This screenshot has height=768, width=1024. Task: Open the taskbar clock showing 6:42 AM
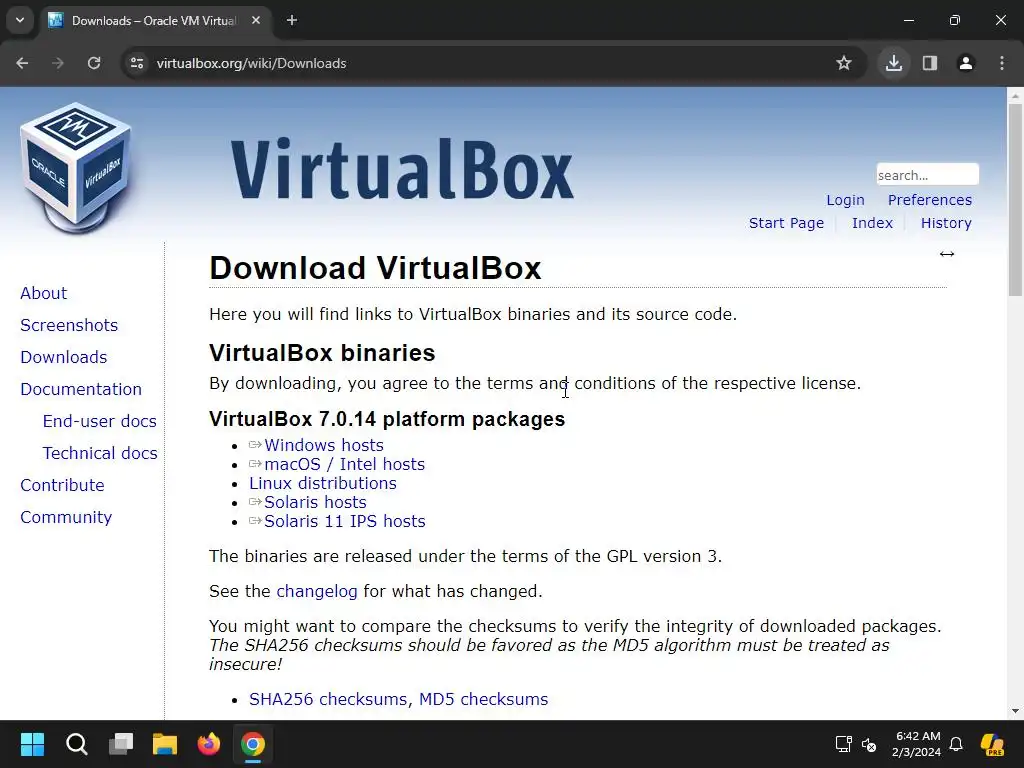(917, 744)
